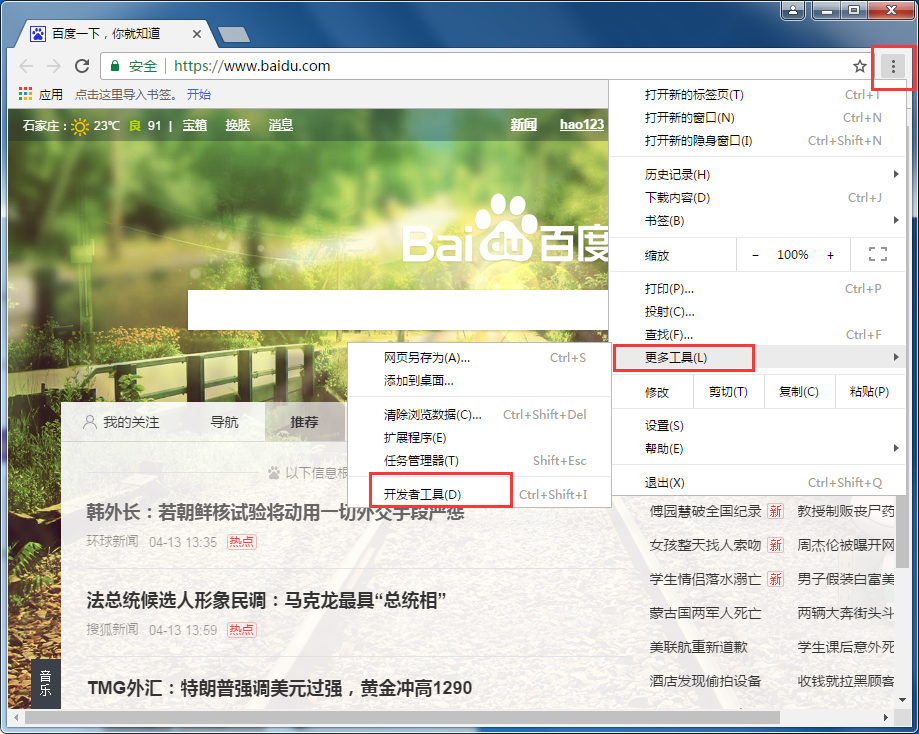Open the hao123 link
This screenshot has height=734, width=919.
(581, 125)
